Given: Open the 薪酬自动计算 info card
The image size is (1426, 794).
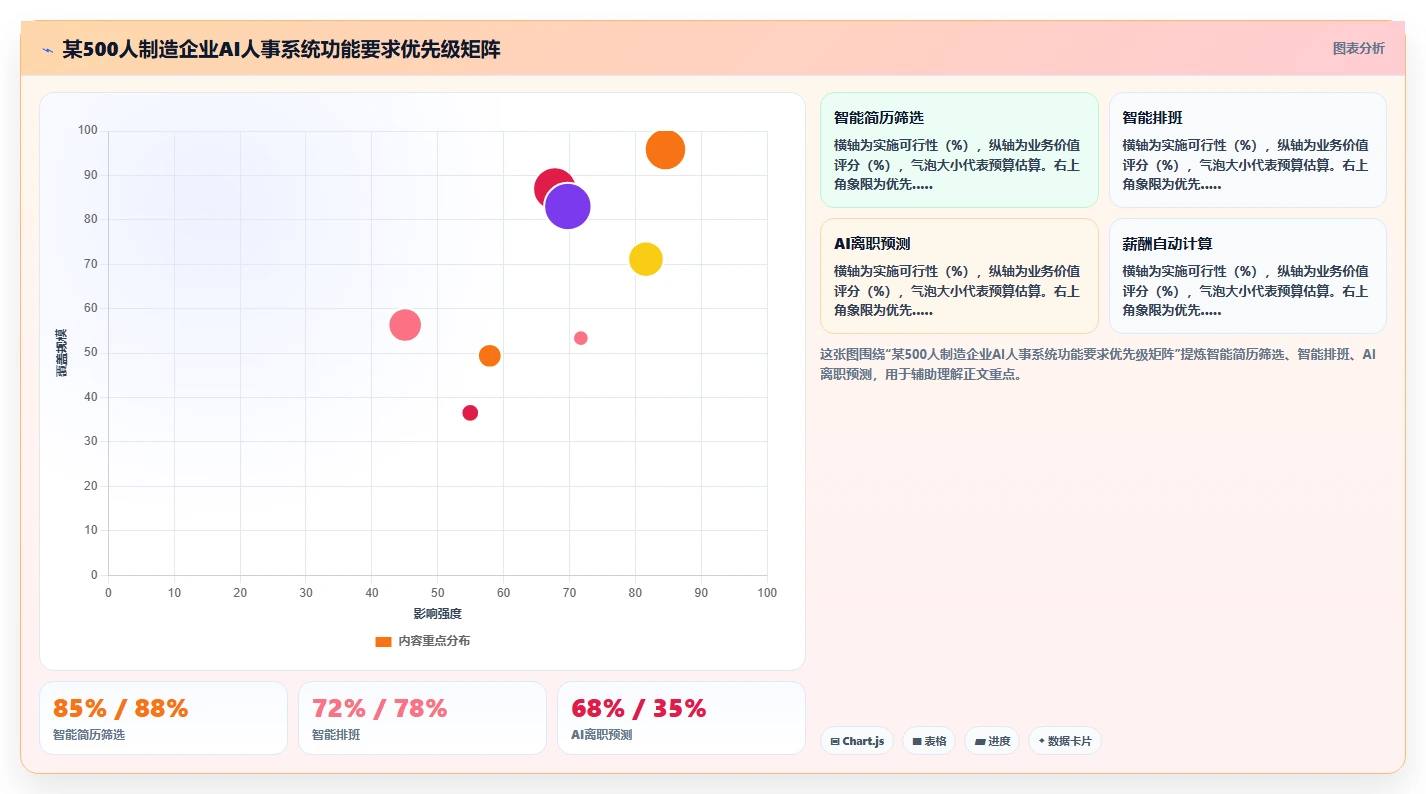Looking at the screenshot, I should point(1247,276).
